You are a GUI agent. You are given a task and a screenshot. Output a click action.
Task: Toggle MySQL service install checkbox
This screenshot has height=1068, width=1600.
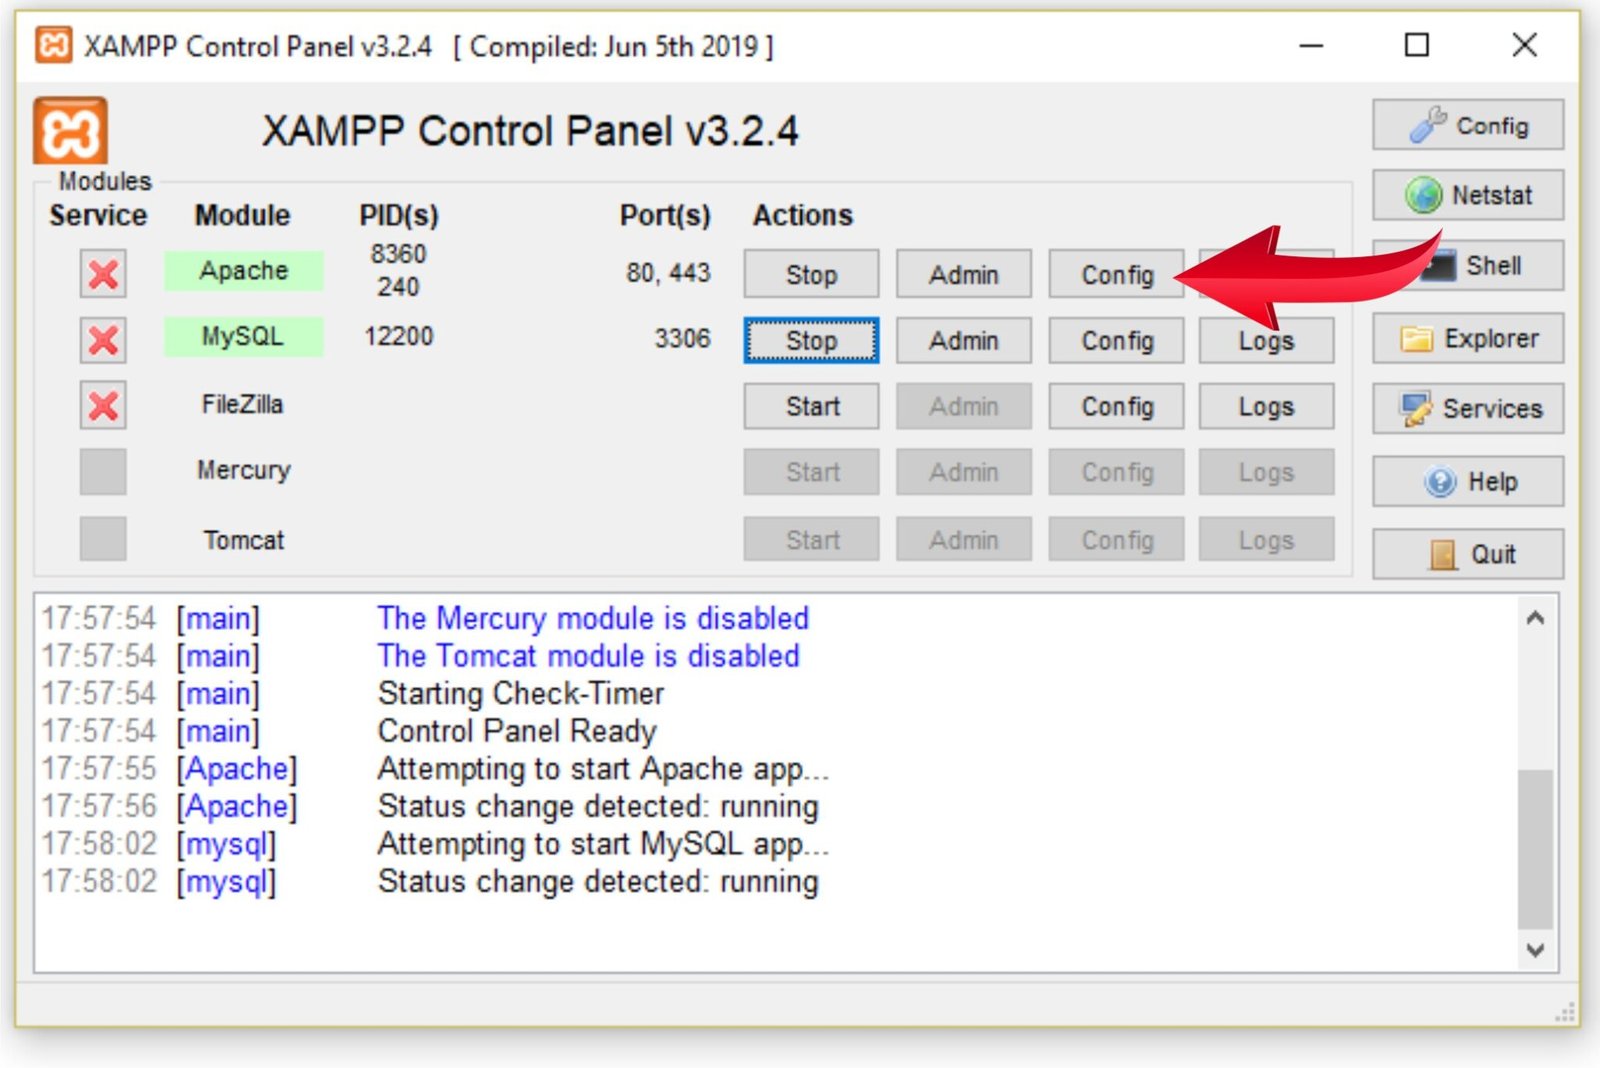click(103, 340)
